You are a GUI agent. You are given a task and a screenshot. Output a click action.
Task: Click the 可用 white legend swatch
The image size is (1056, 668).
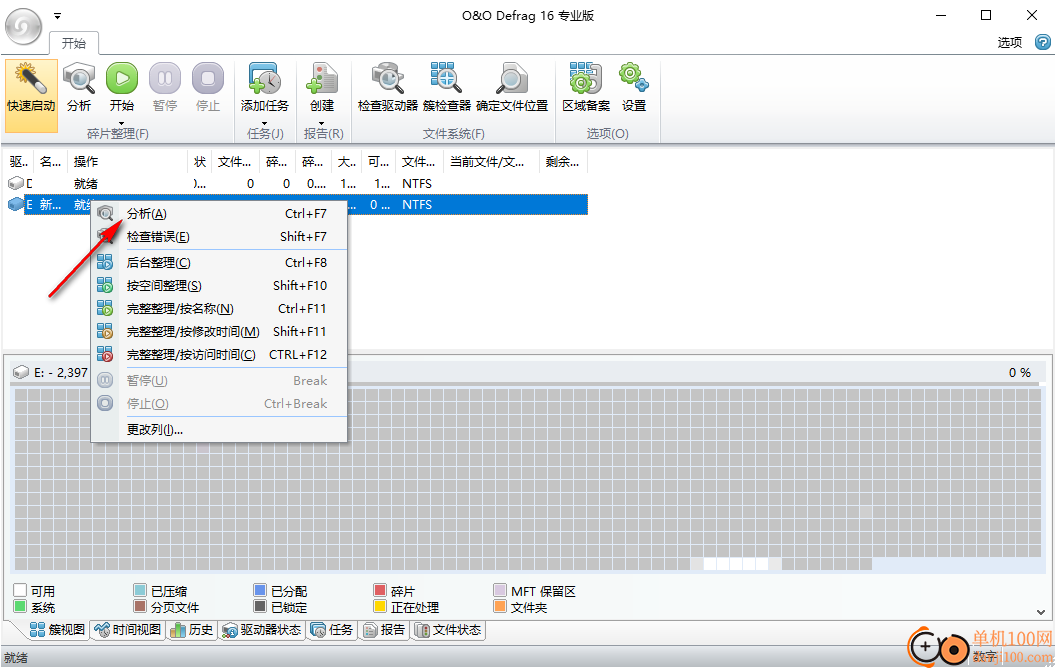20,591
